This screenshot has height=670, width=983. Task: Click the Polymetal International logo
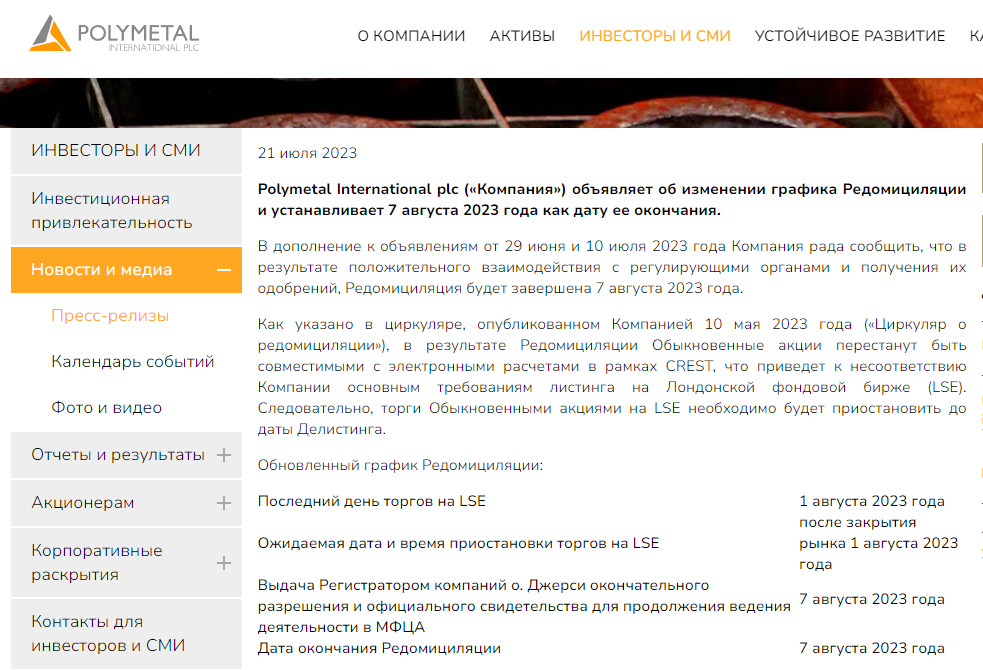click(x=114, y=33)
